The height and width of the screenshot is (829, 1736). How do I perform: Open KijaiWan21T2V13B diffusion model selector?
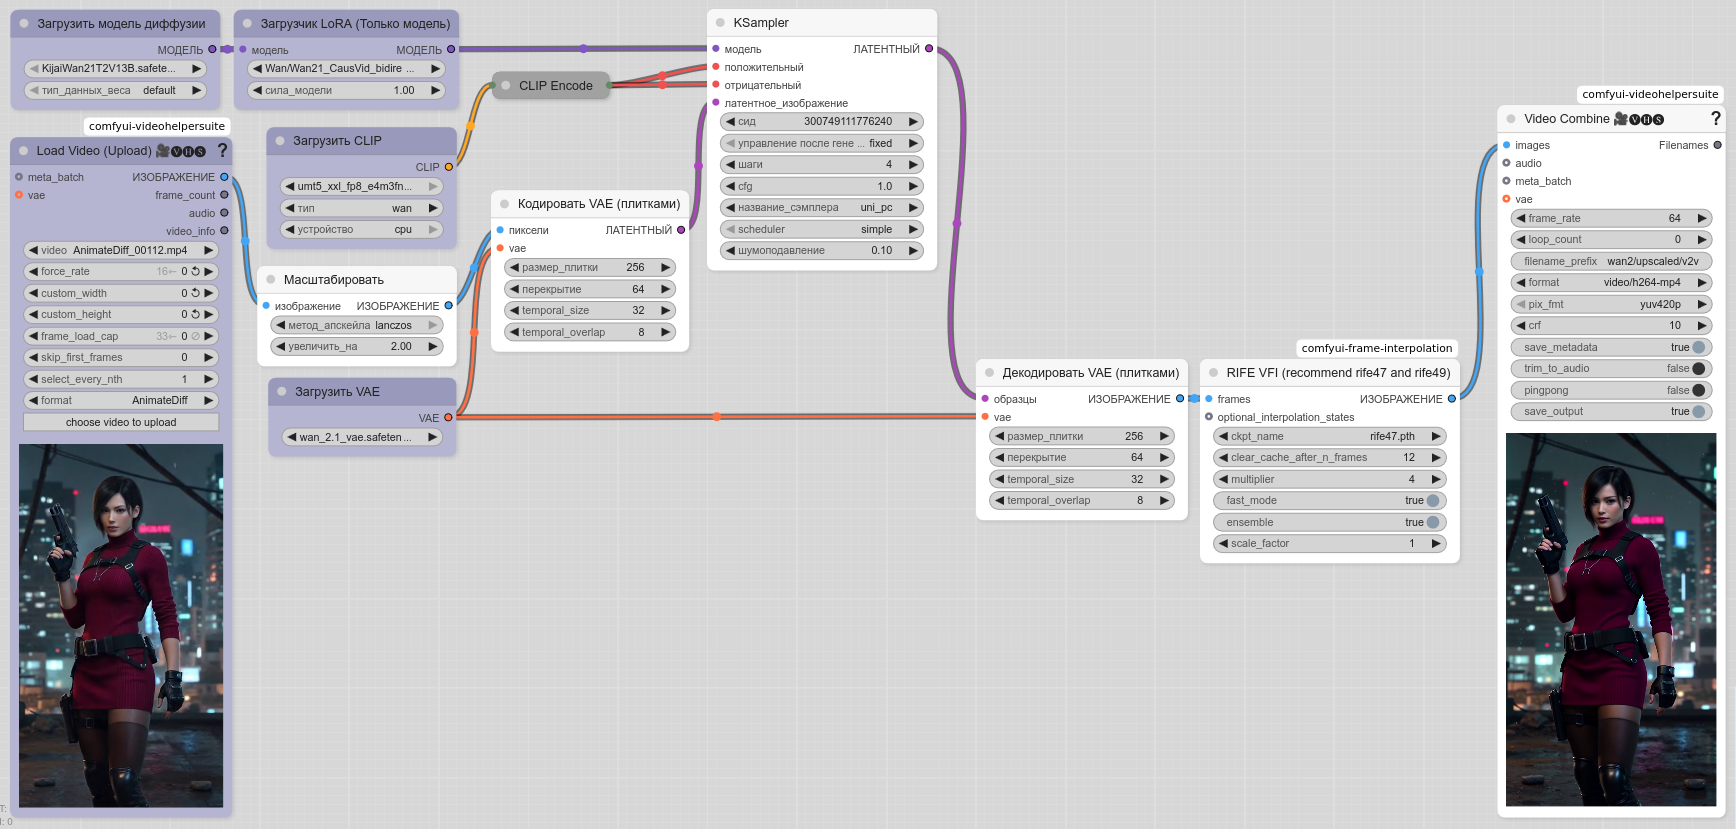(x=115, y=69)
